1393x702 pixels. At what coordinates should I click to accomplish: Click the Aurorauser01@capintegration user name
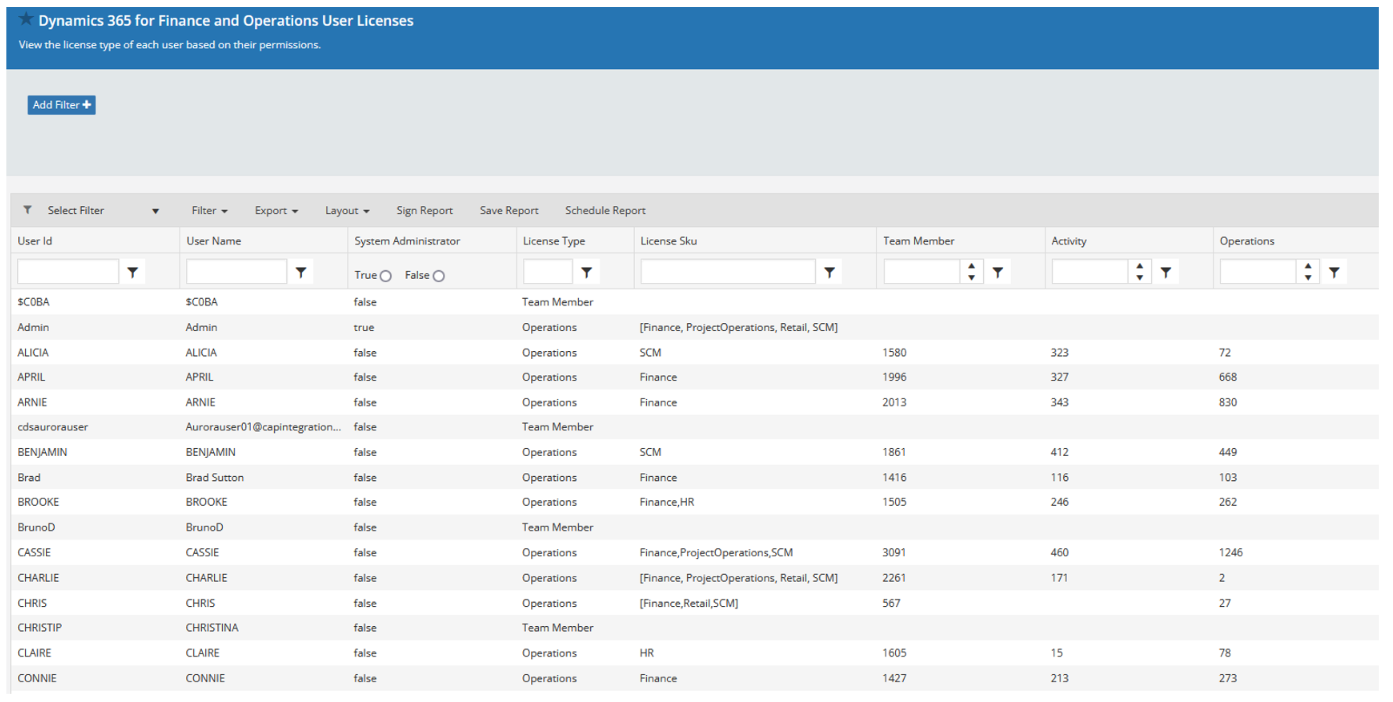pyautogui.click(x=264, y=427)
